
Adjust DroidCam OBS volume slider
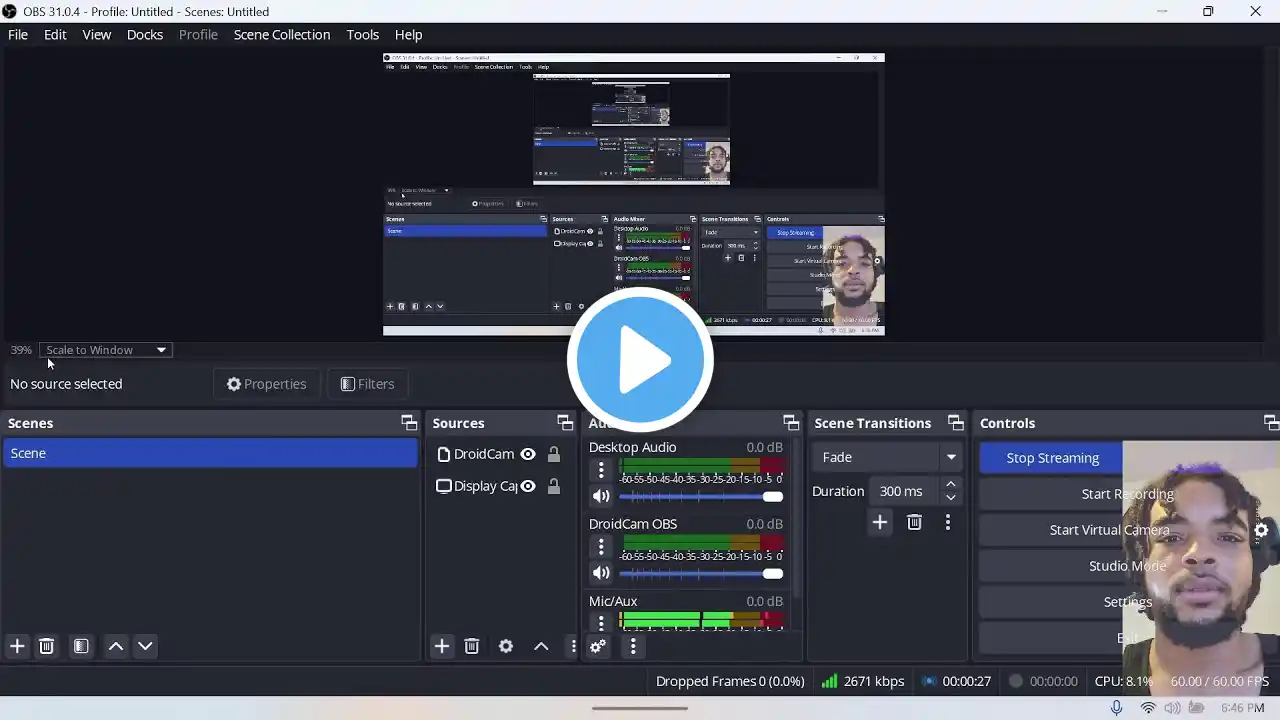coord(700,573)
